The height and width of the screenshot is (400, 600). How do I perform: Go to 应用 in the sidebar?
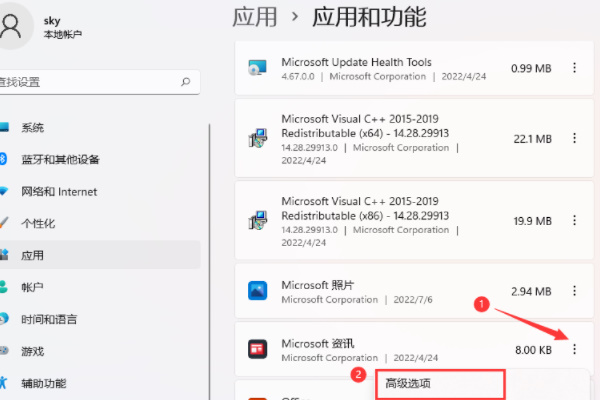coord(32,255)
